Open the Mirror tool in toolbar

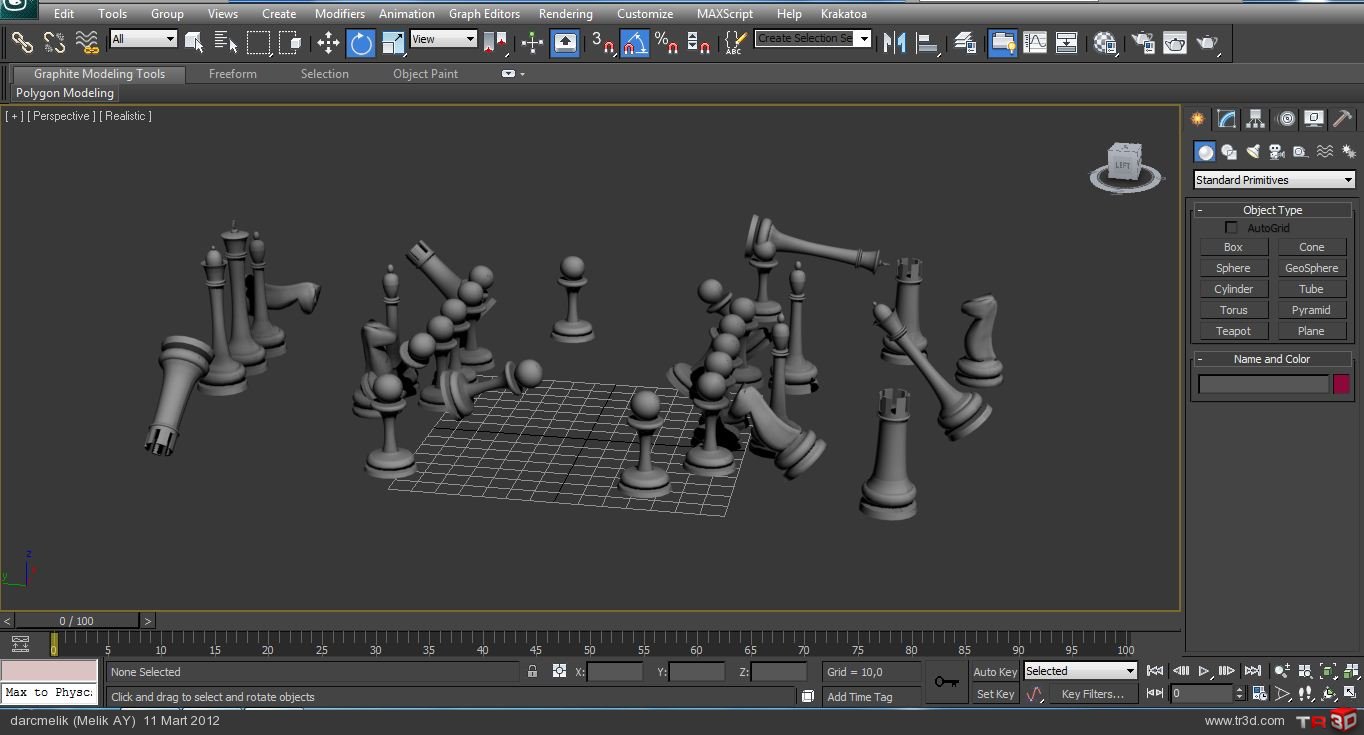[895, 42]
